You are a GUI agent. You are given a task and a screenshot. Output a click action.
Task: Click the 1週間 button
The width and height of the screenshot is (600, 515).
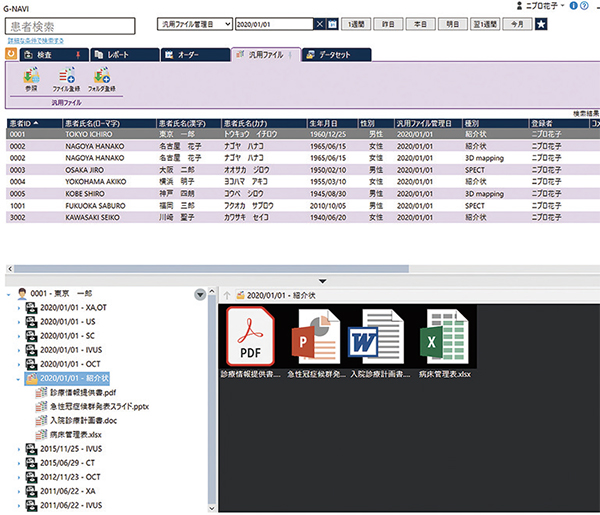click(x=357, y=23)
